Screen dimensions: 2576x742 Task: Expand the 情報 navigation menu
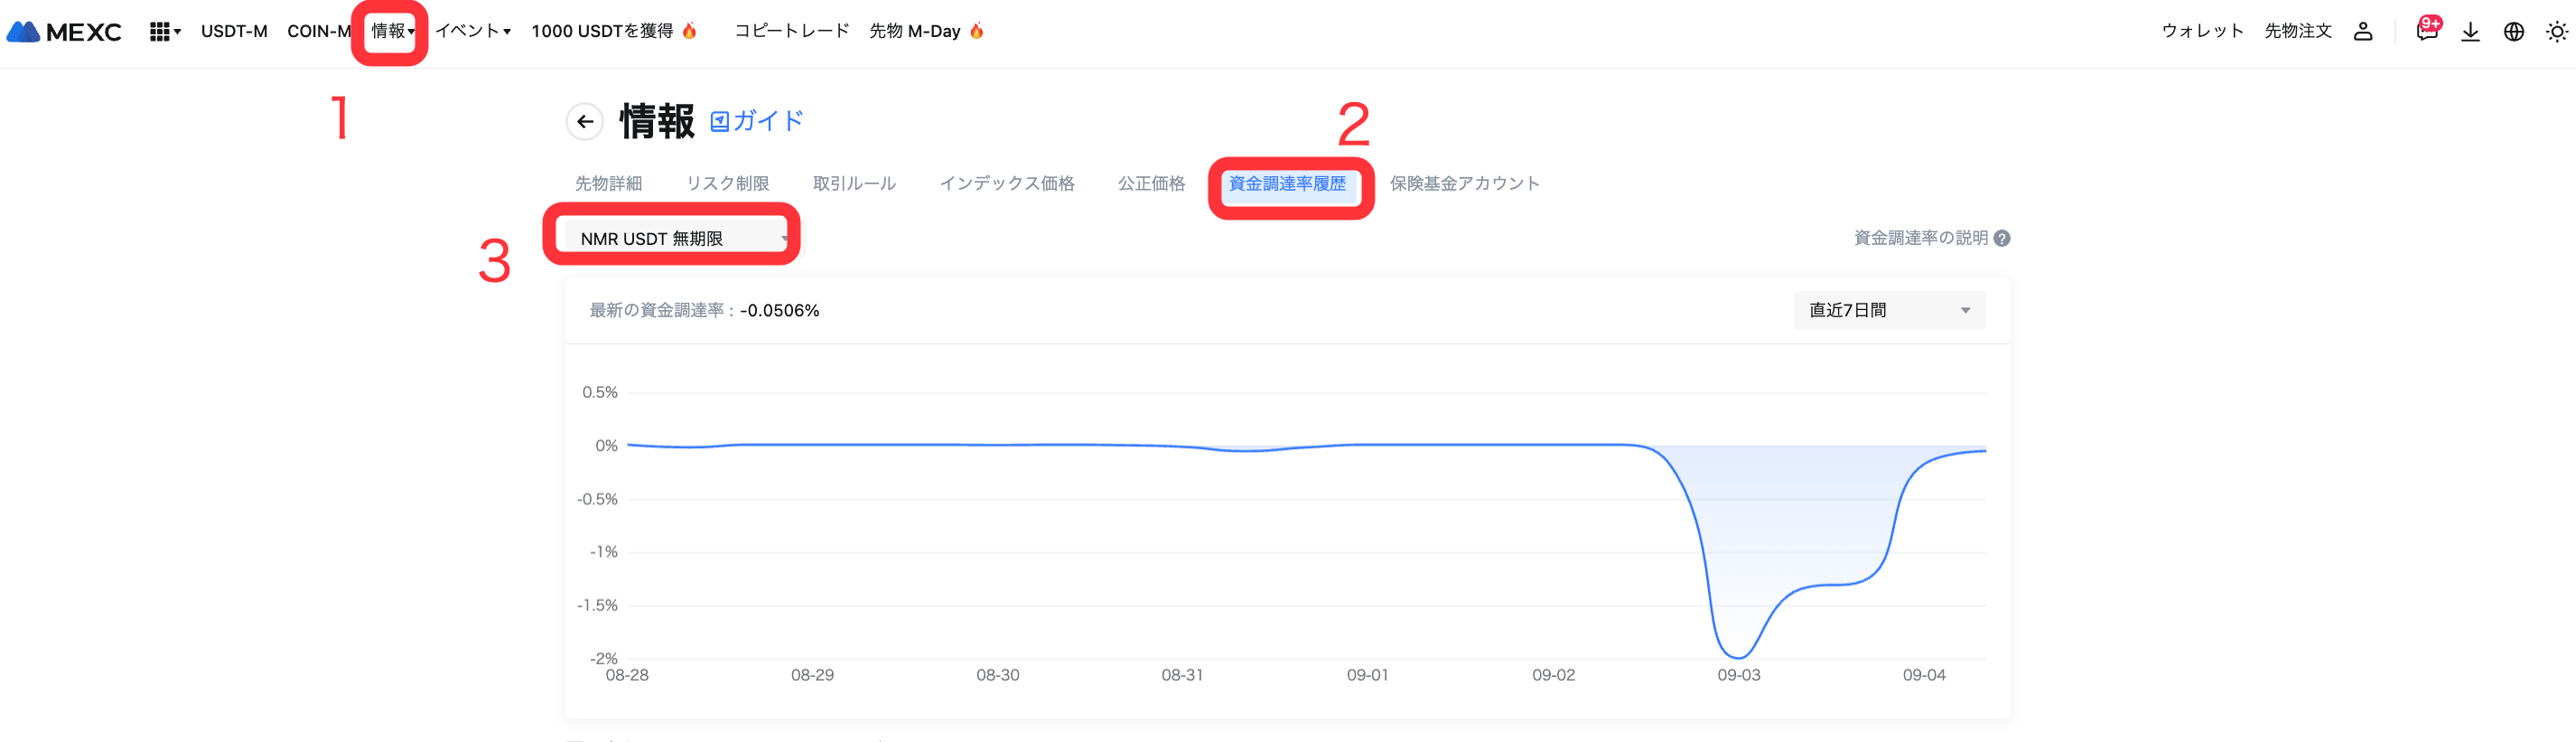tap(391, 31)
